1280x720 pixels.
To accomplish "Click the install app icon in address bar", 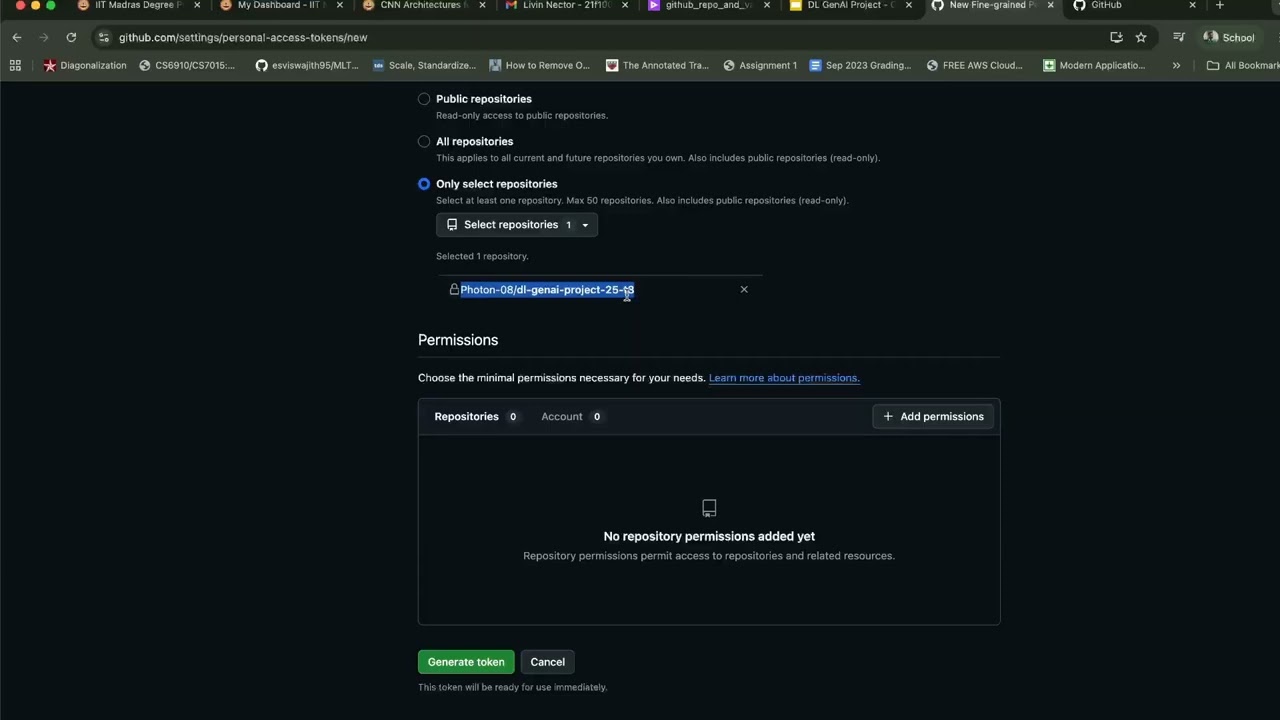I will tap(1116, 37).
